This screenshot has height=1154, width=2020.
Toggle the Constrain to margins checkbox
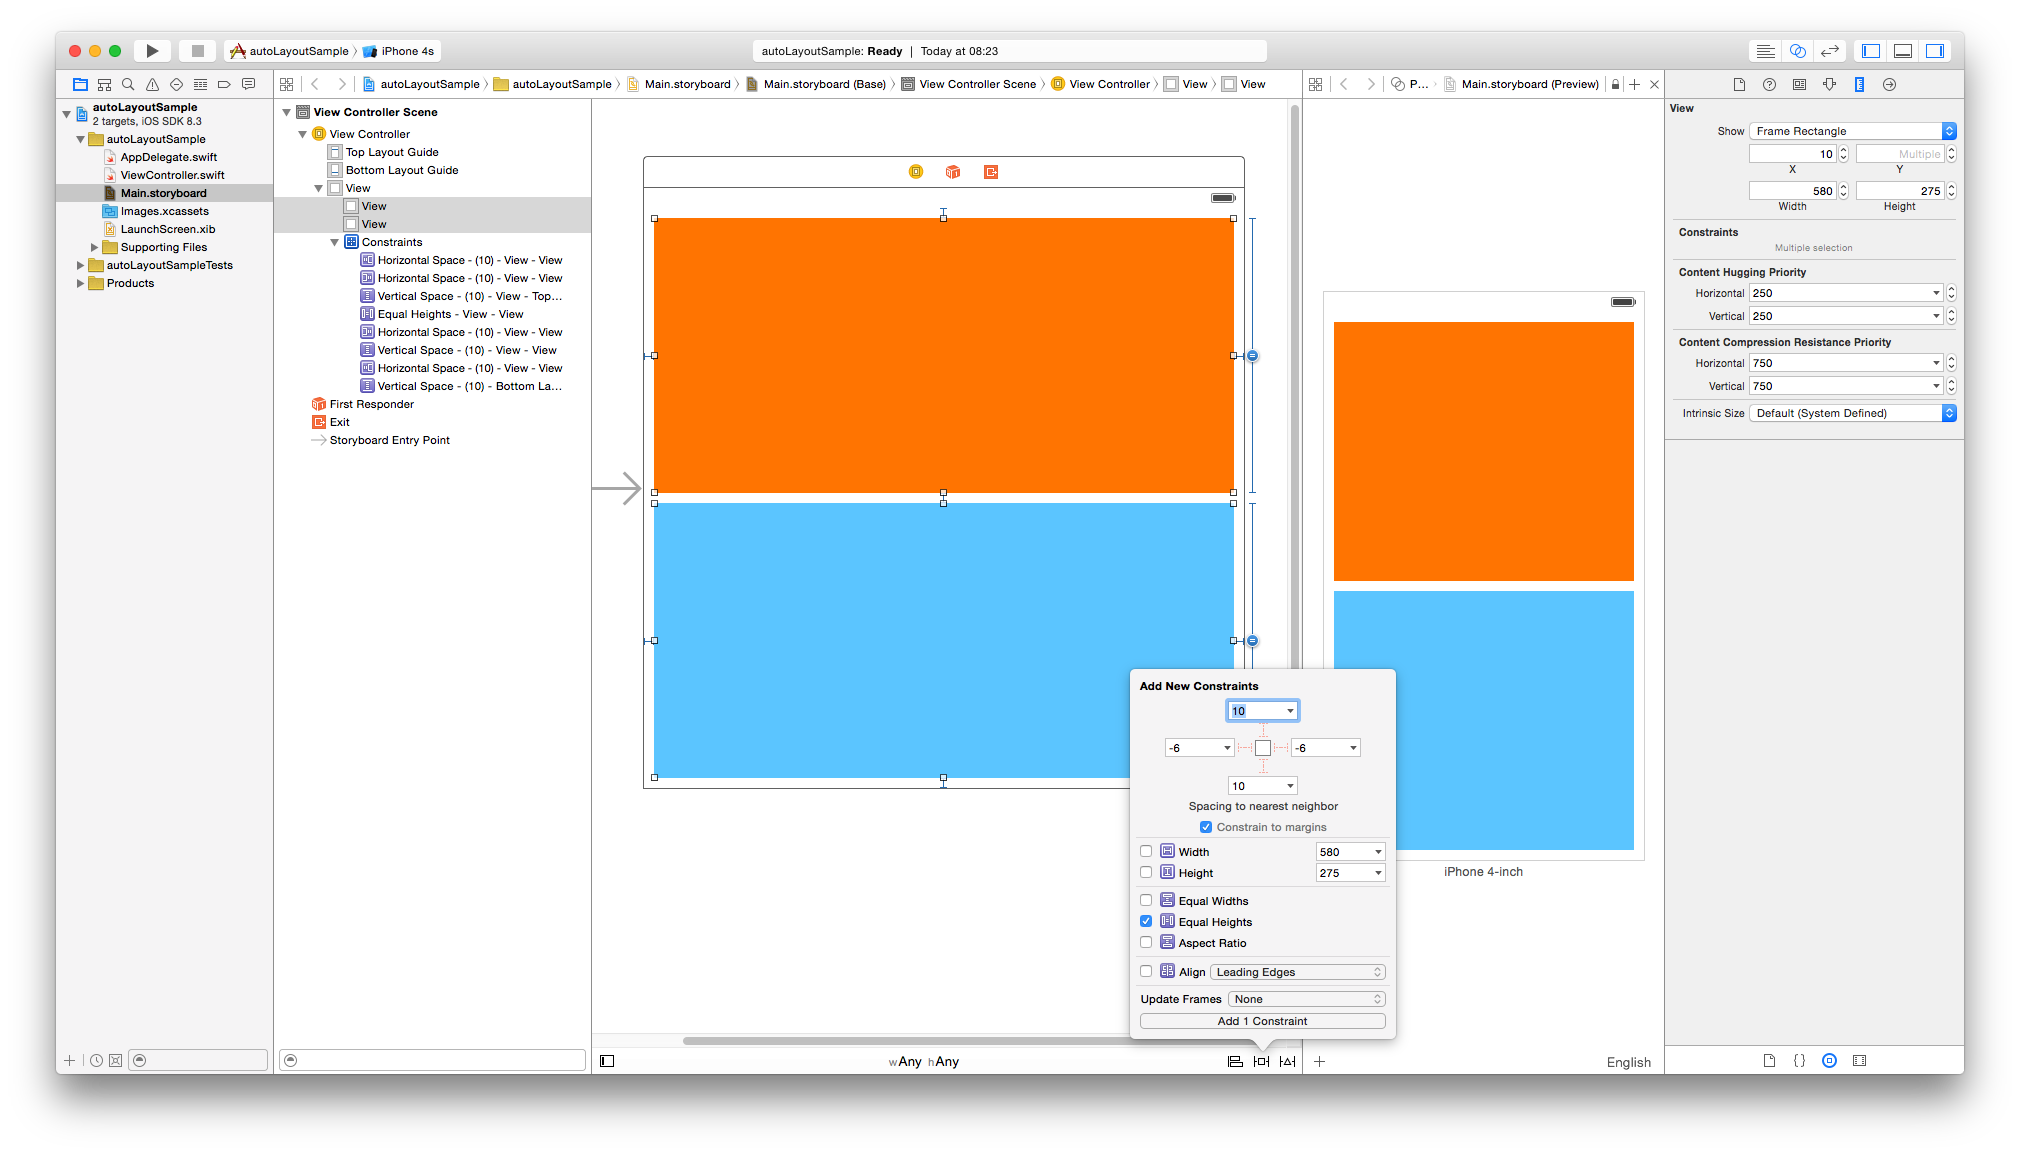click(x=1206, y=827)
